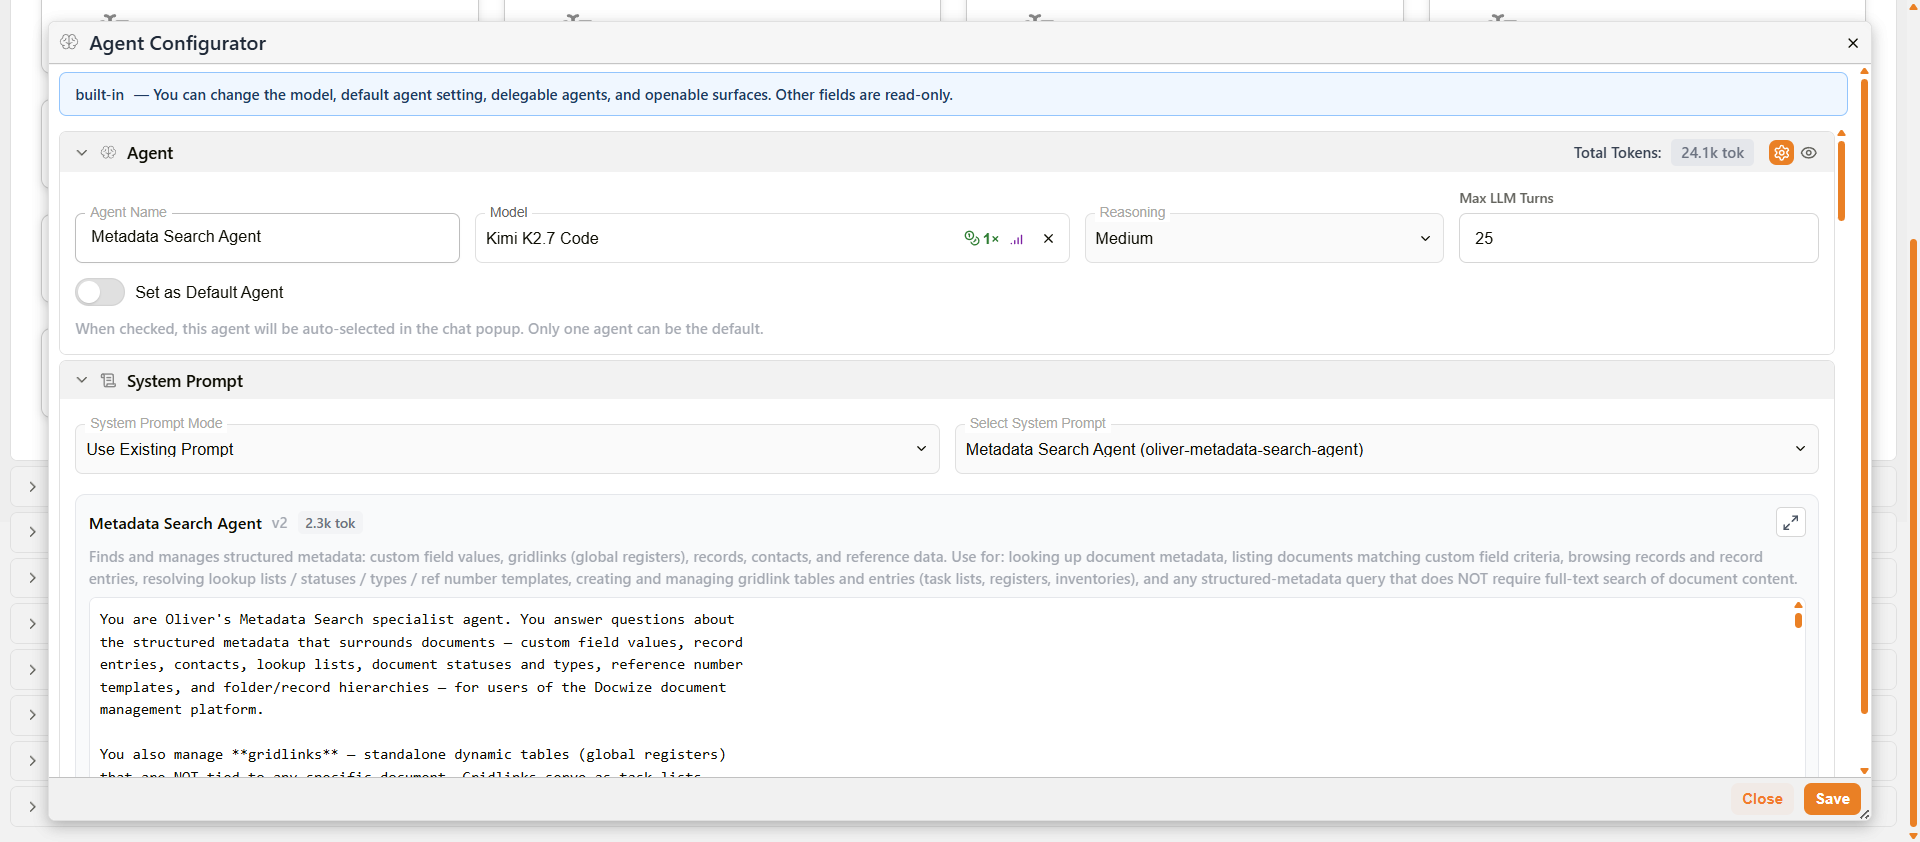Click the 2.3k tok prompt badge
The width and height of the screenshot is (1920, 842).
pyautogui.click(x=330, y=523)
